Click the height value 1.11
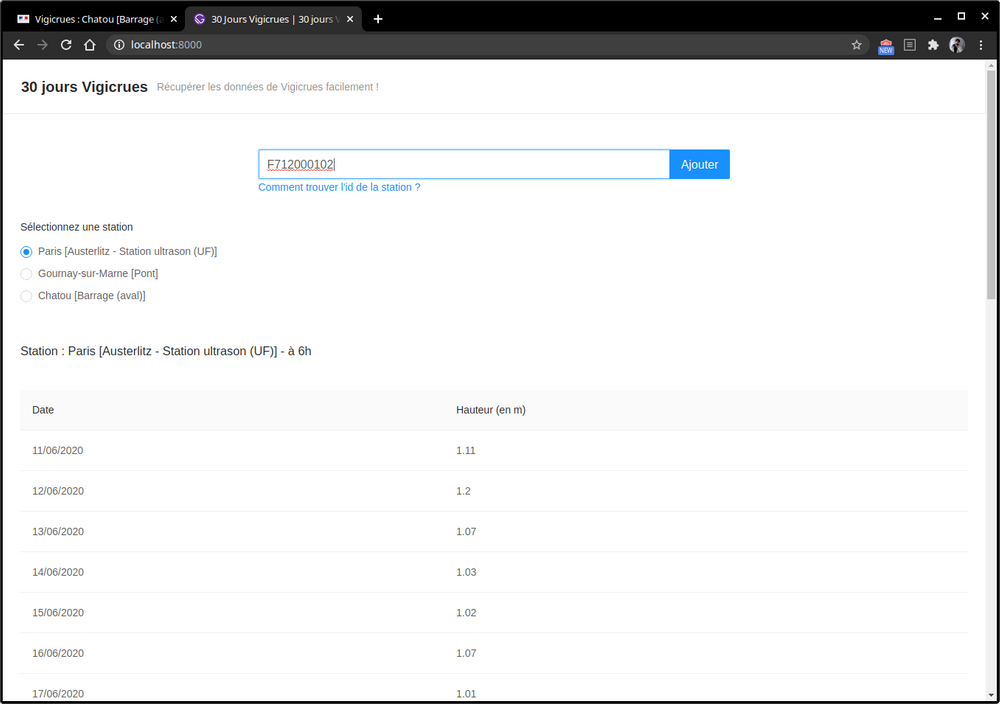The height and width of the screenshot is (704, 1000). click(466, 450)
